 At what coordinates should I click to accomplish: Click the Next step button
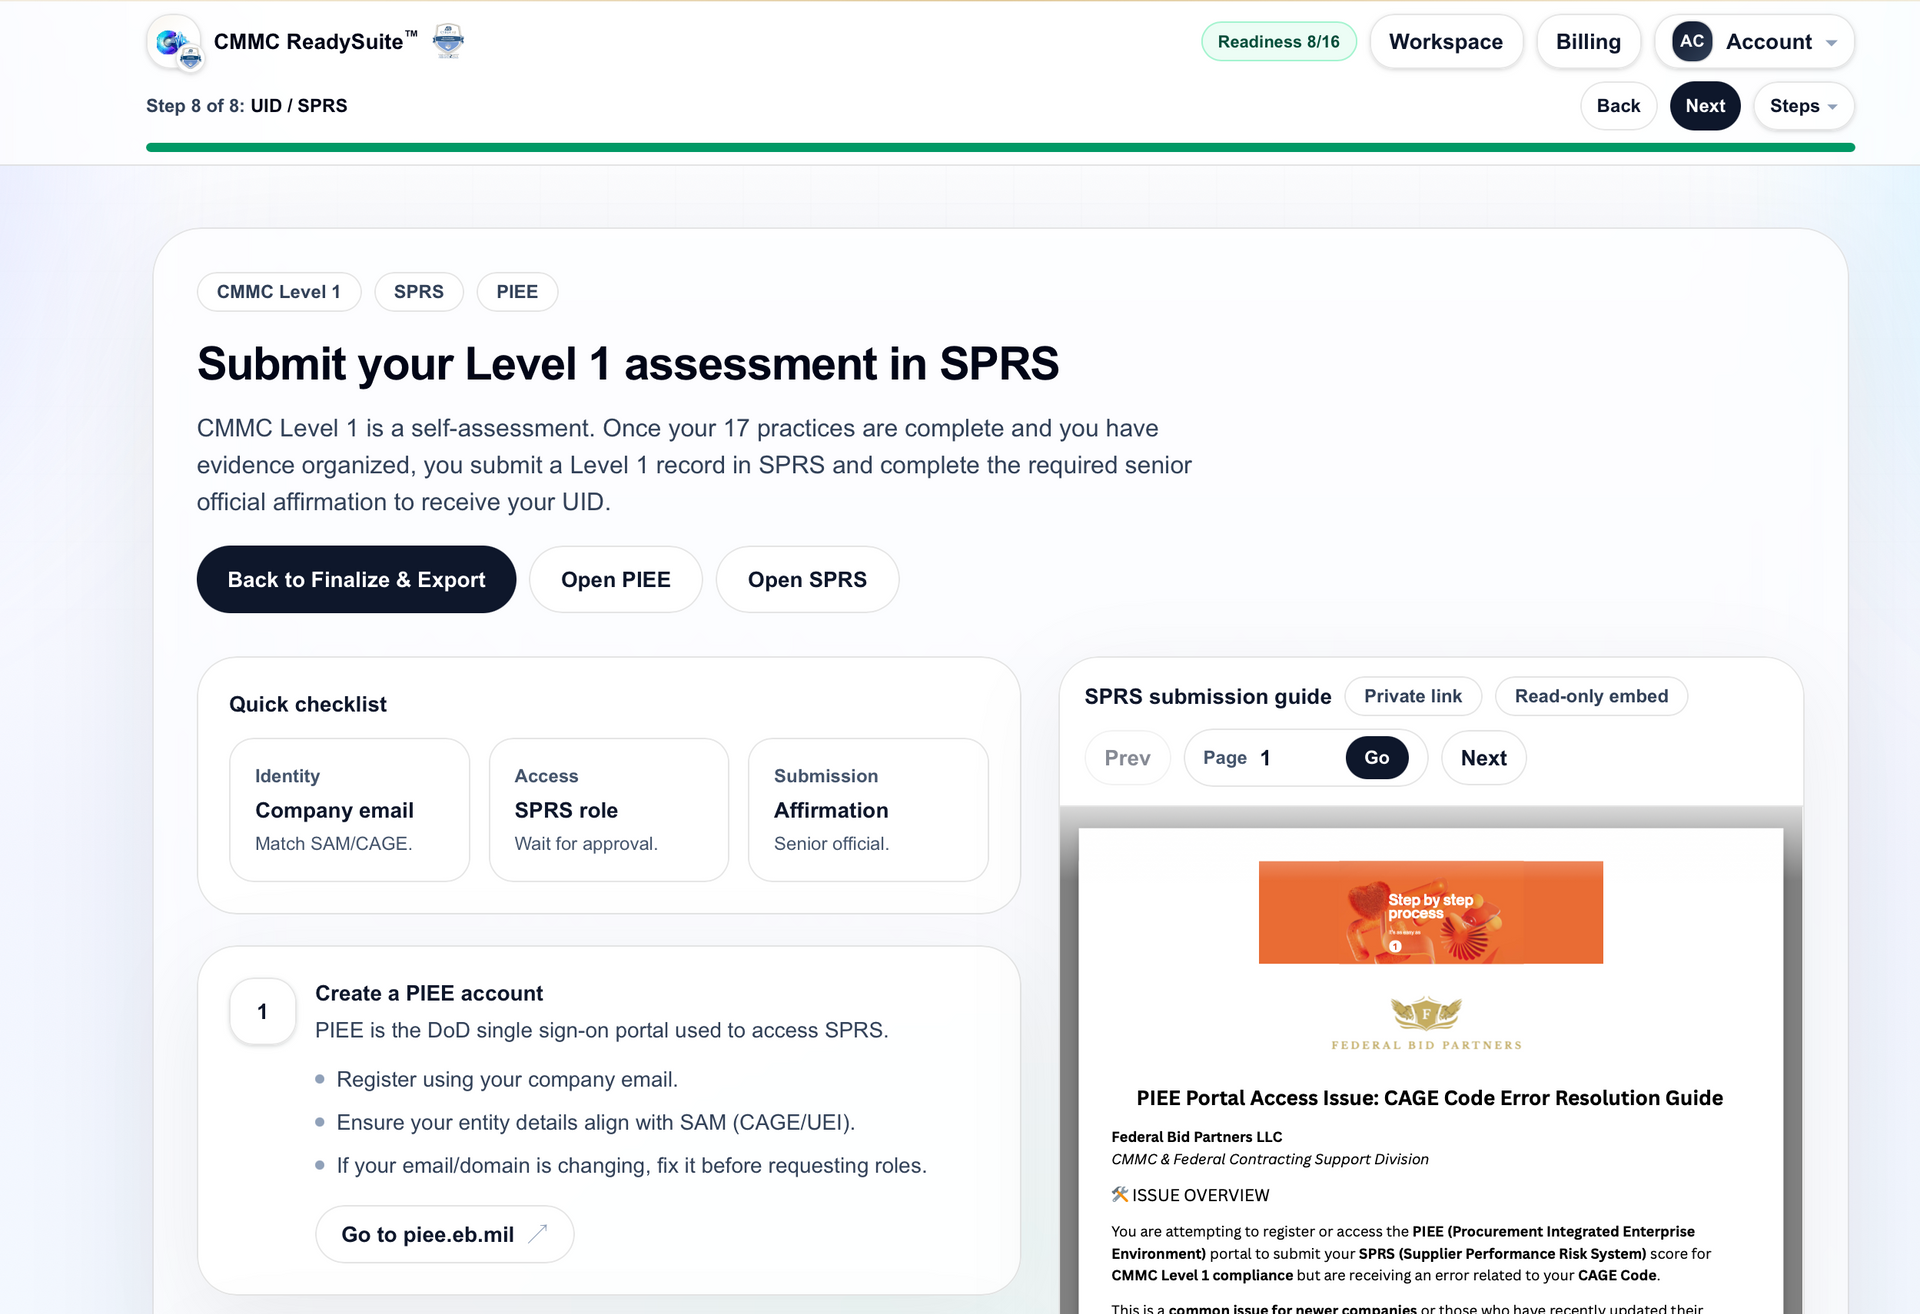(x=1705, y=105)
